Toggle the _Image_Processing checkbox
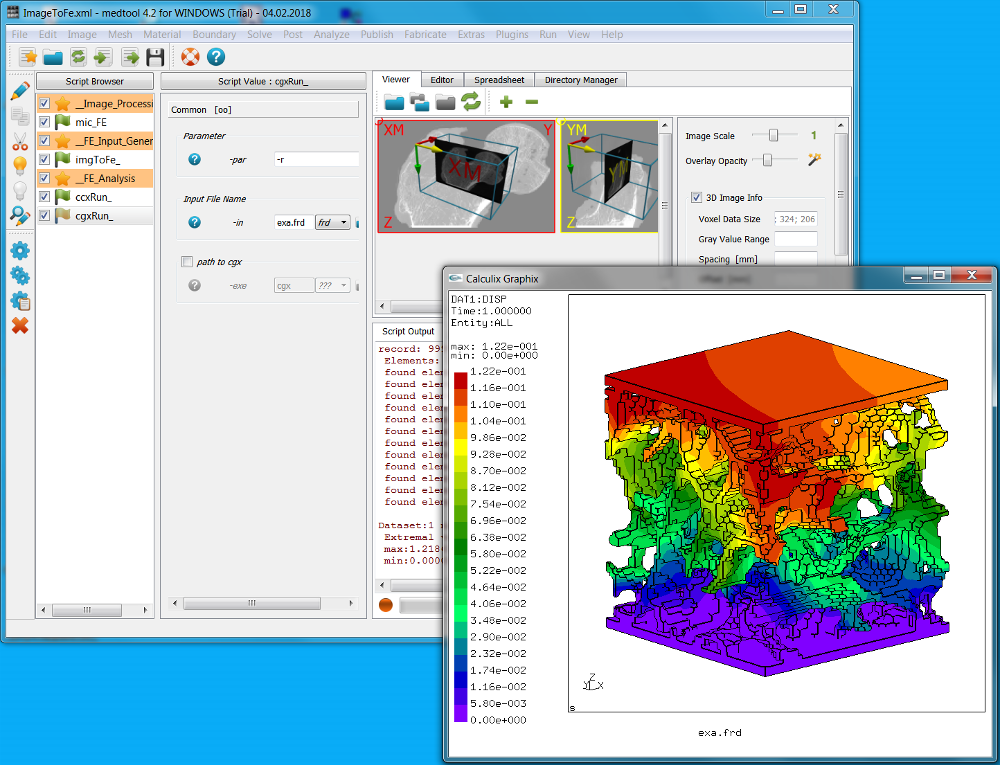This screenshot has height=765, width=1000. [x=44, y=103]
